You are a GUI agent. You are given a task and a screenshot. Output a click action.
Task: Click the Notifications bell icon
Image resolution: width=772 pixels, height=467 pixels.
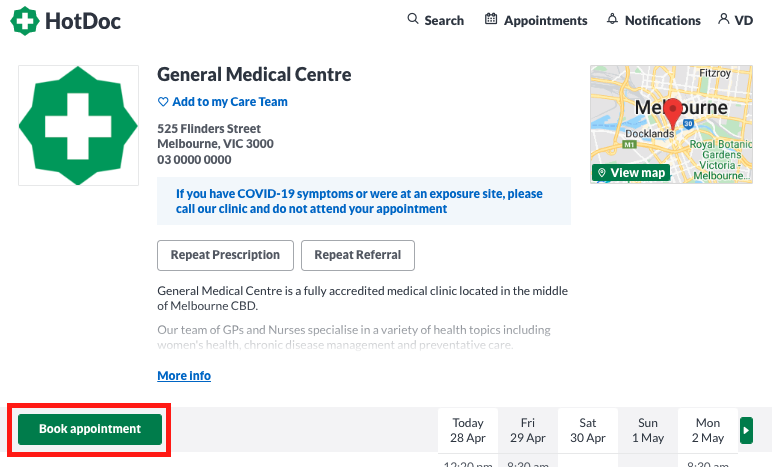(x=612, y=19)
